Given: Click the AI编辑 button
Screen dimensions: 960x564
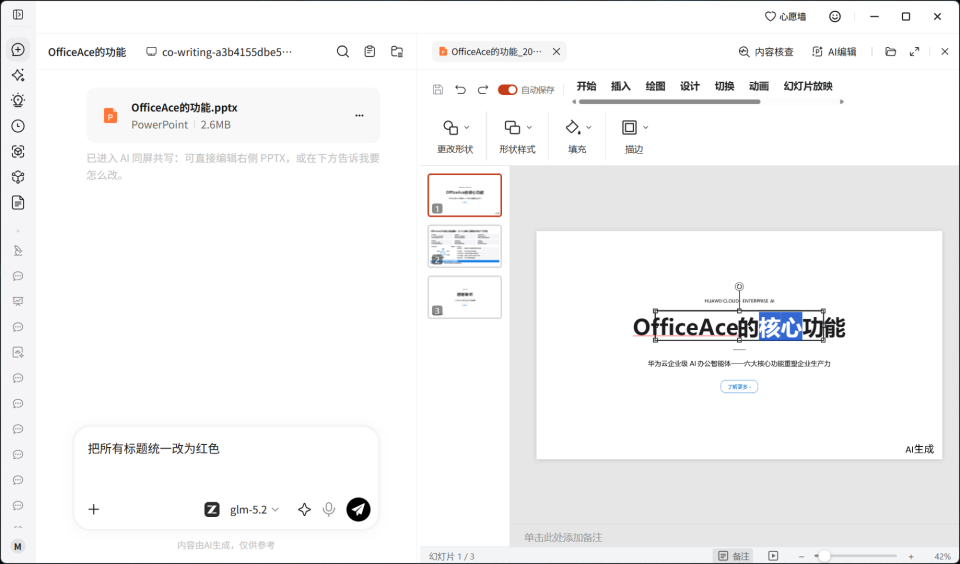Looking at the screenshot, I should (x=834, y=52).
